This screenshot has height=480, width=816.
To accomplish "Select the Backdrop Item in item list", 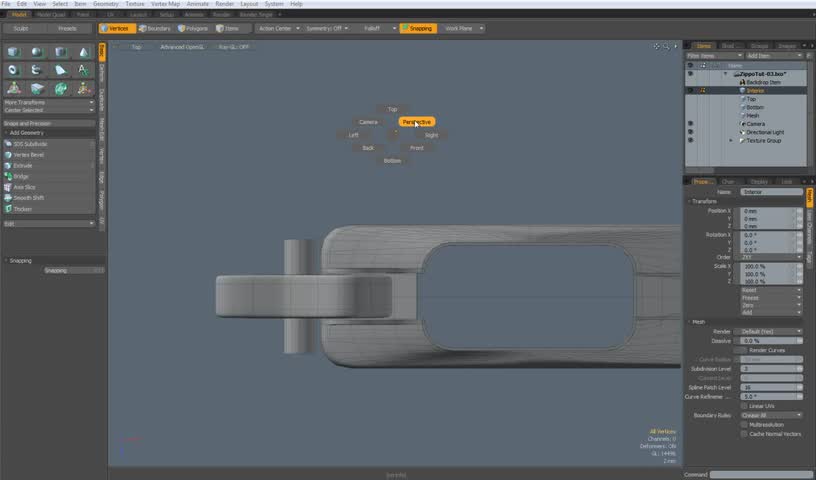I will [763, 82].
